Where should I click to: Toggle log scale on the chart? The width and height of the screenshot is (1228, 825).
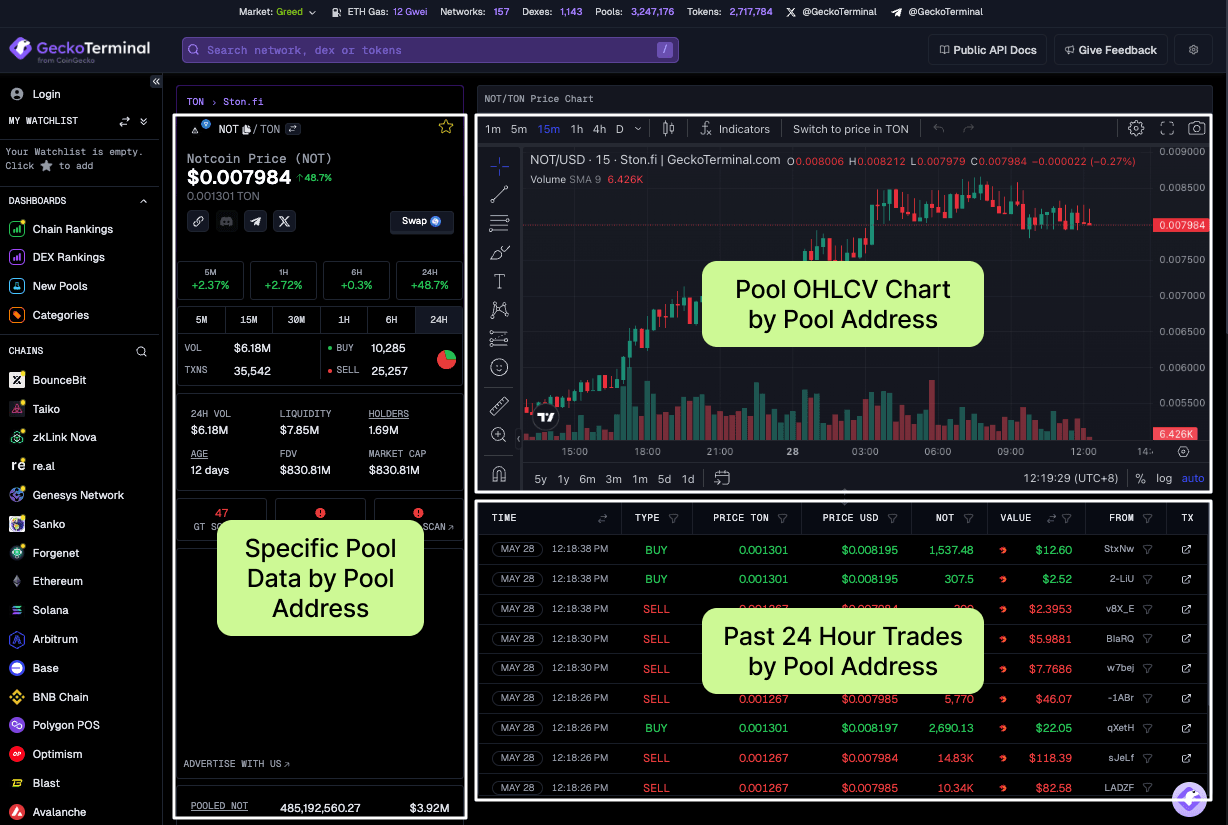(x=1164, y=478)
